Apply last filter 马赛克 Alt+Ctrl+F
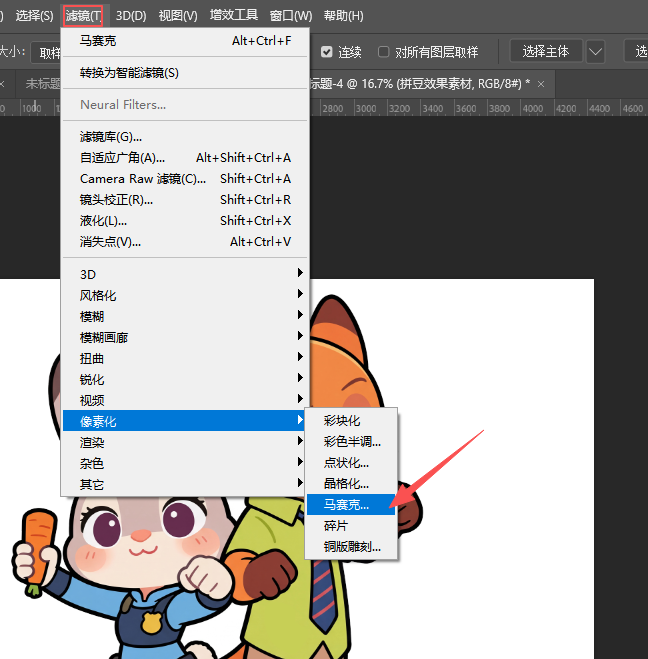This screenshot has height=659, width=648. tap(185, 41)
